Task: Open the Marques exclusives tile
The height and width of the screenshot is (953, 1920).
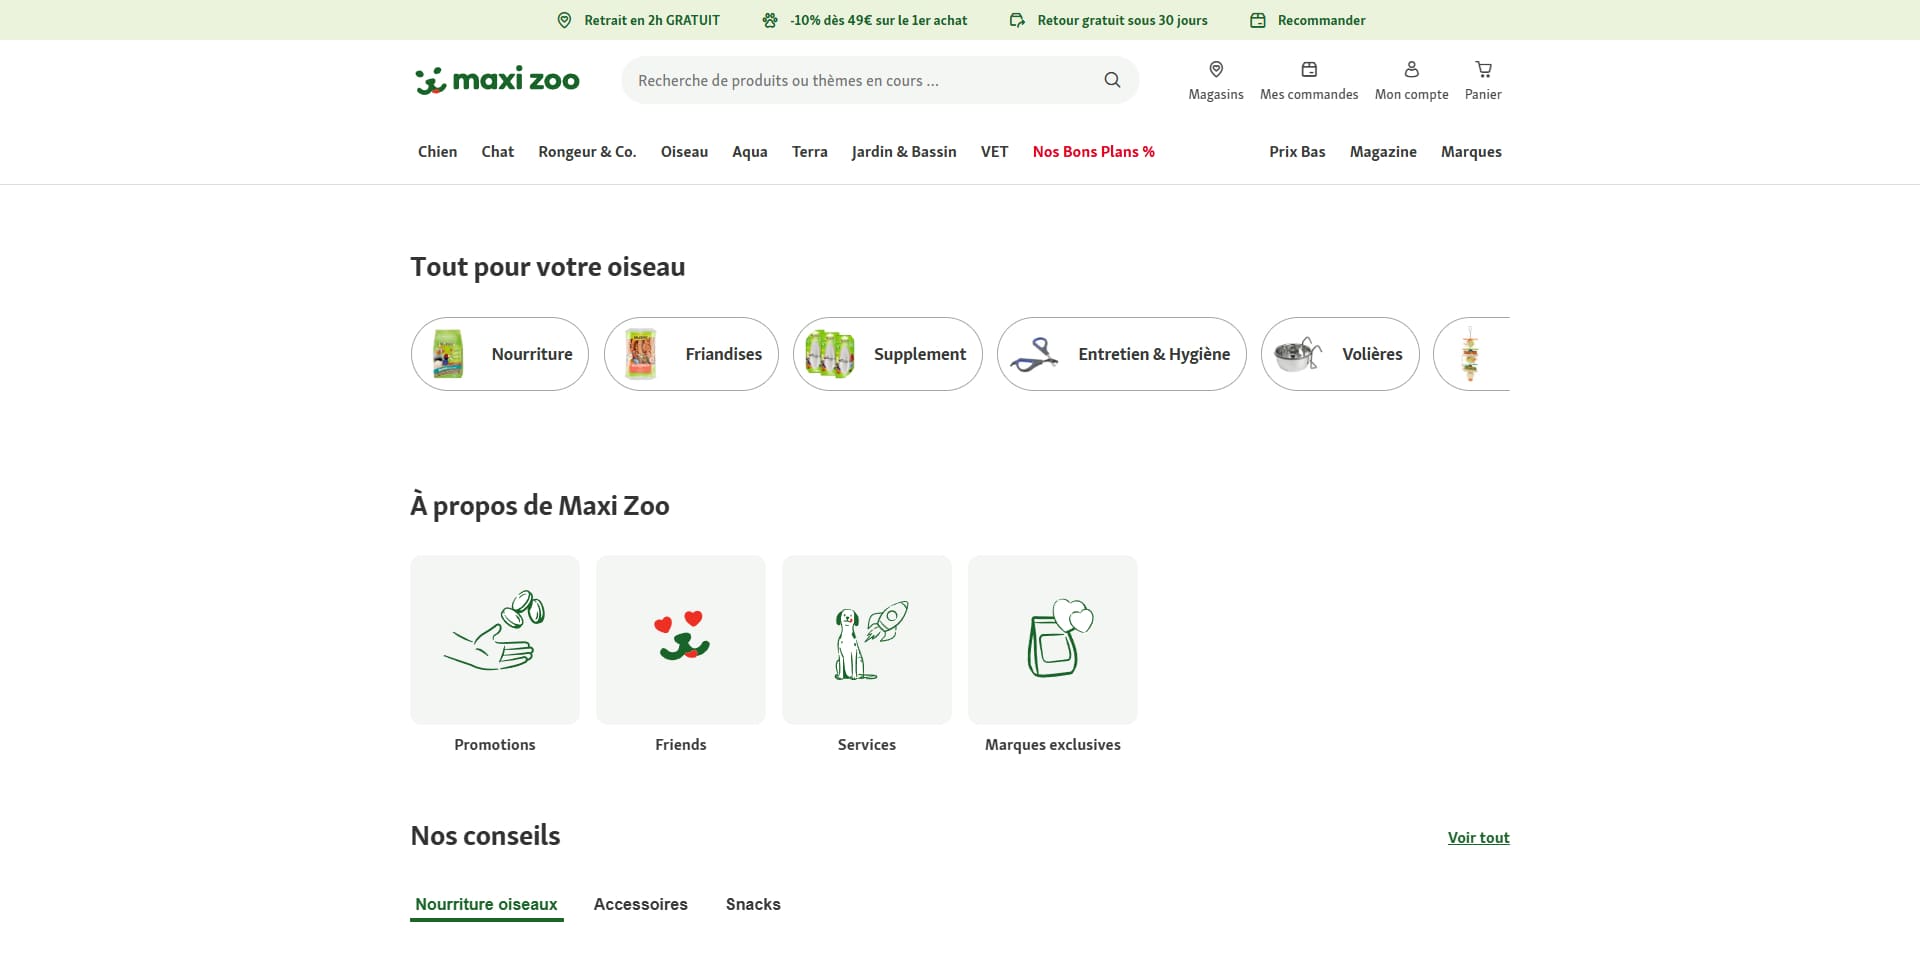Action: (1053, 640)
